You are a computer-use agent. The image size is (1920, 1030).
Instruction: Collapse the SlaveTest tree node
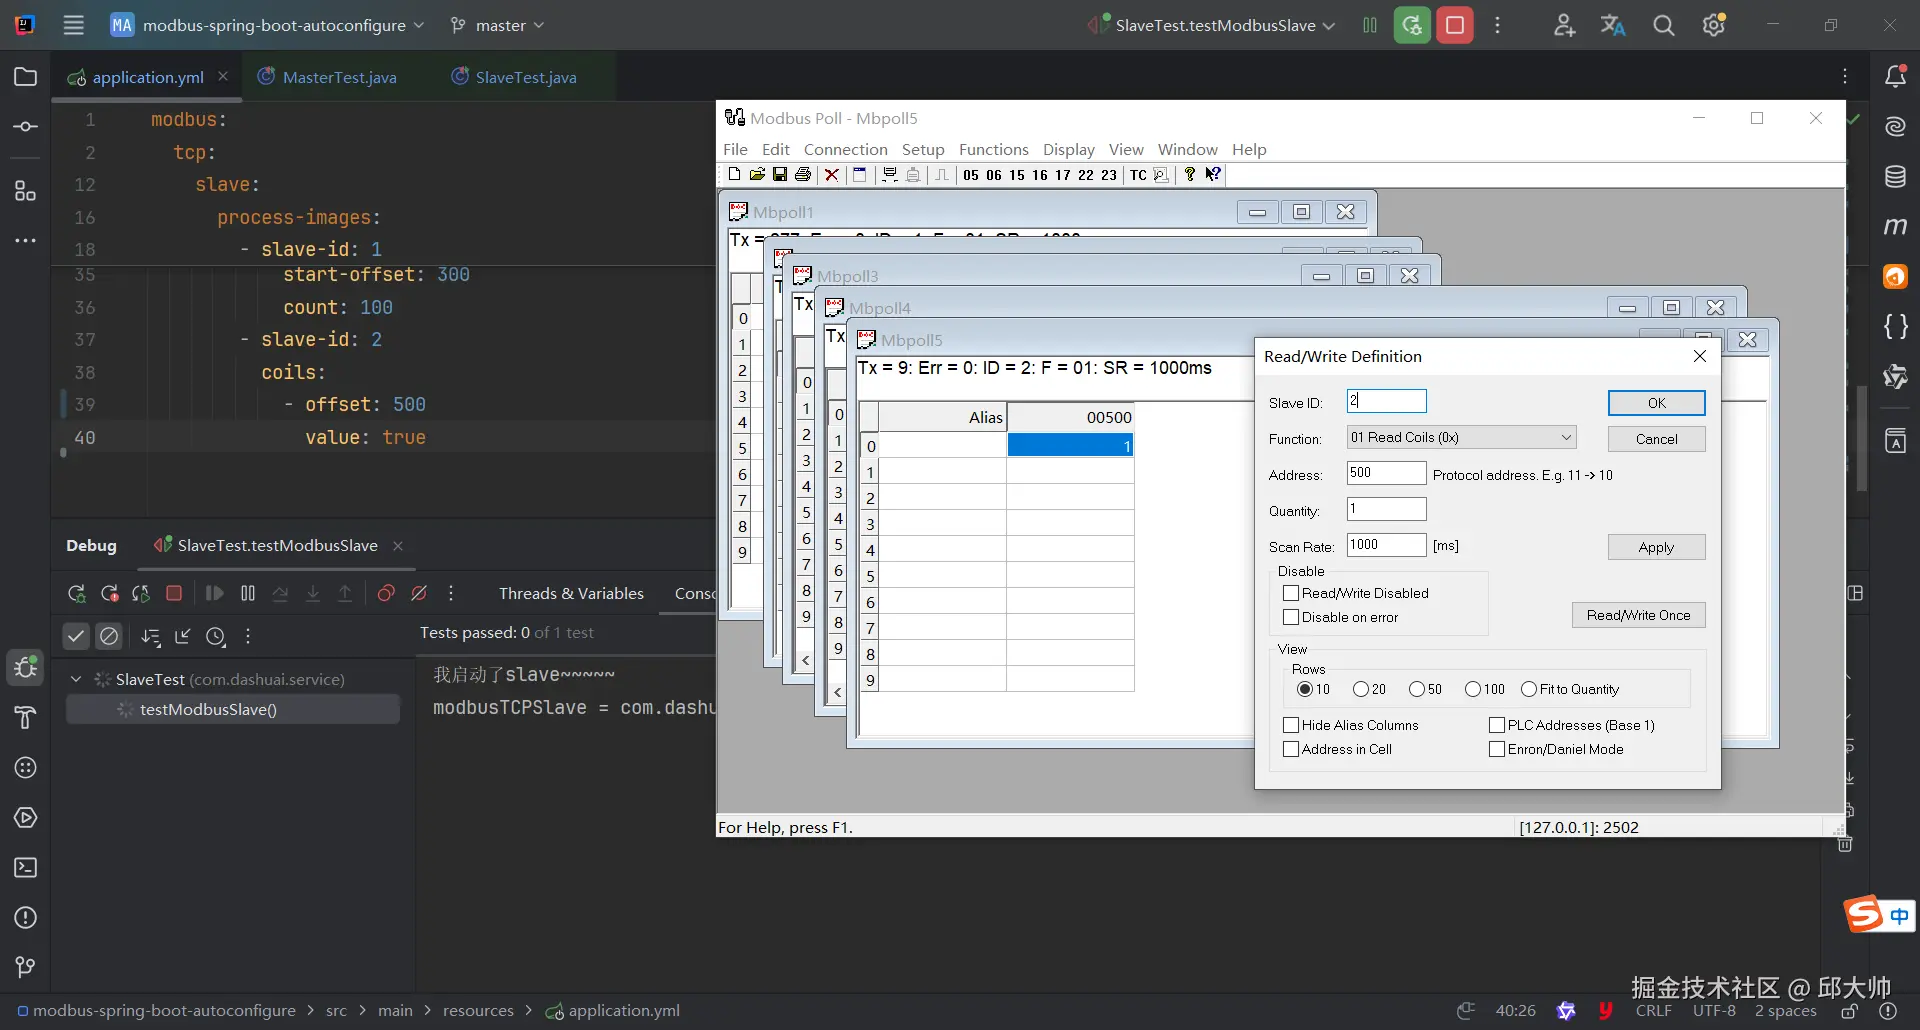76,680
